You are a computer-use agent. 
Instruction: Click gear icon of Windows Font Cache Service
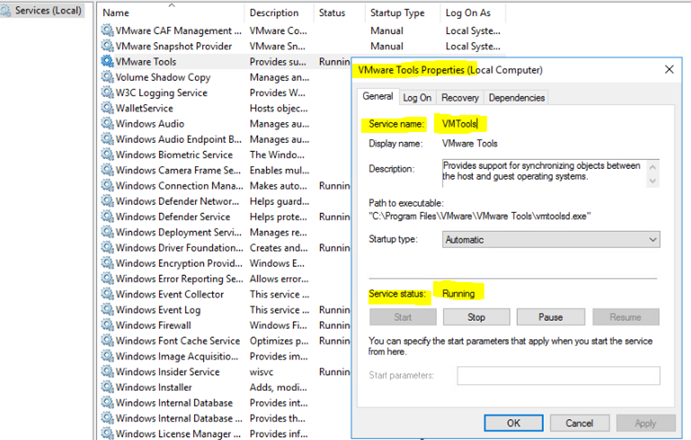[107, 340]
